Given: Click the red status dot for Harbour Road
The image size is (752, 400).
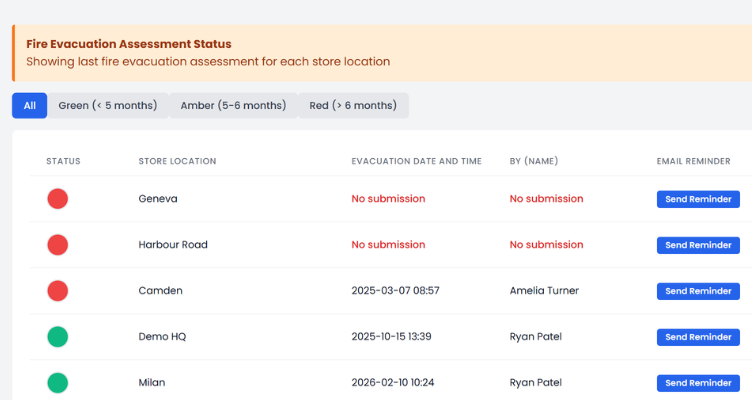Looking at the screenshot, I should pyautogui.click(x=58, y=245).
